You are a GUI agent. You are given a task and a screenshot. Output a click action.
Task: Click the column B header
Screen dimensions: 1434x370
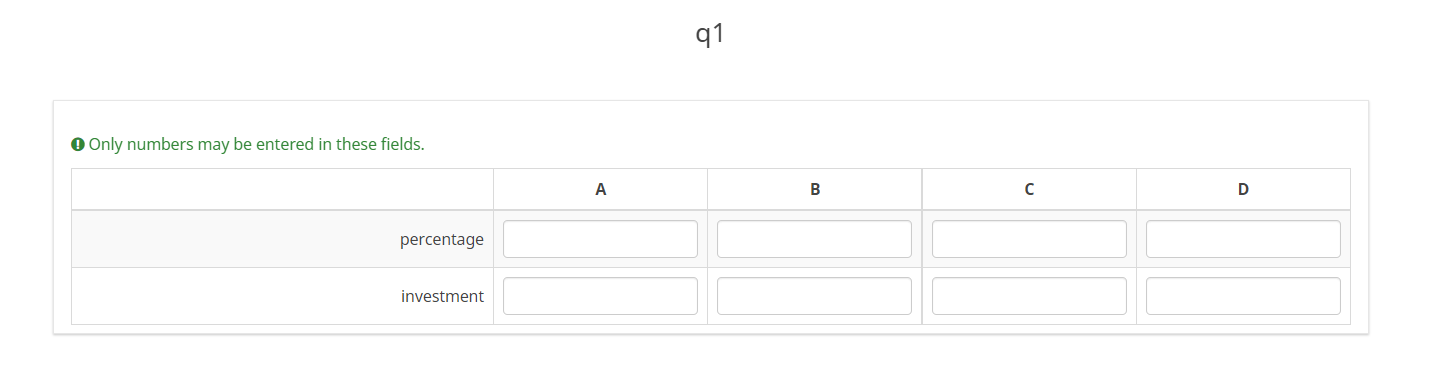pyautogui.click(x=815, y=189)
